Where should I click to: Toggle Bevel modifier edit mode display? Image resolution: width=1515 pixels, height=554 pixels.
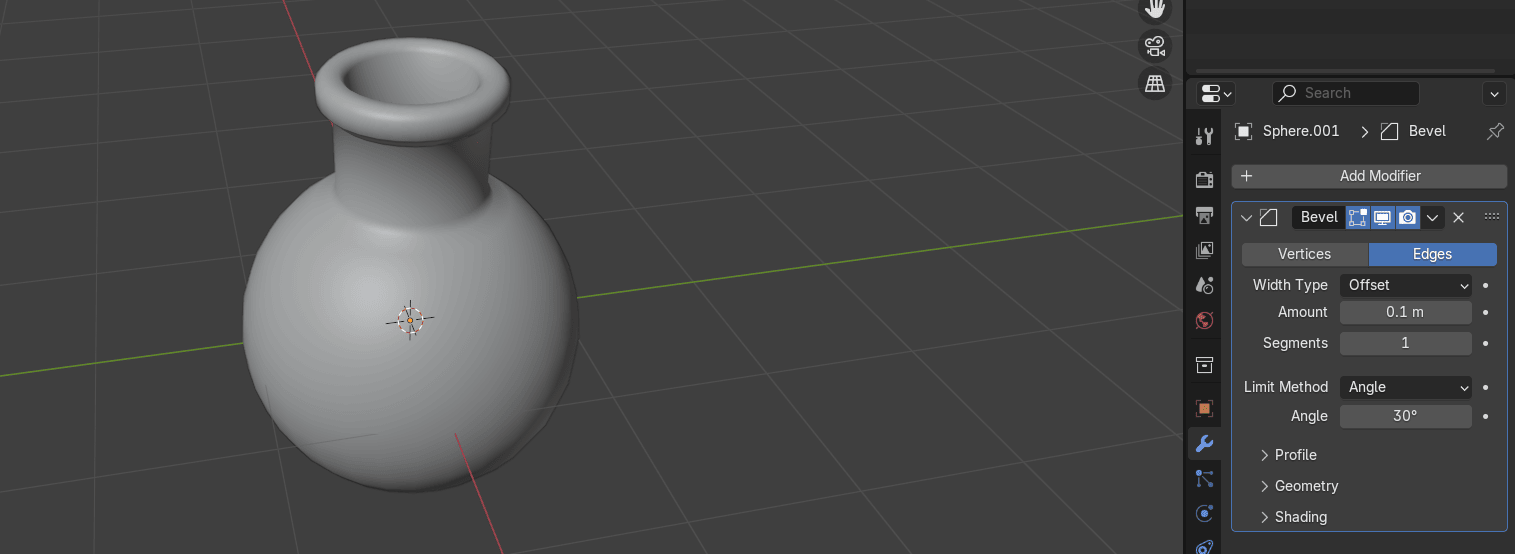pos(1357,217)
